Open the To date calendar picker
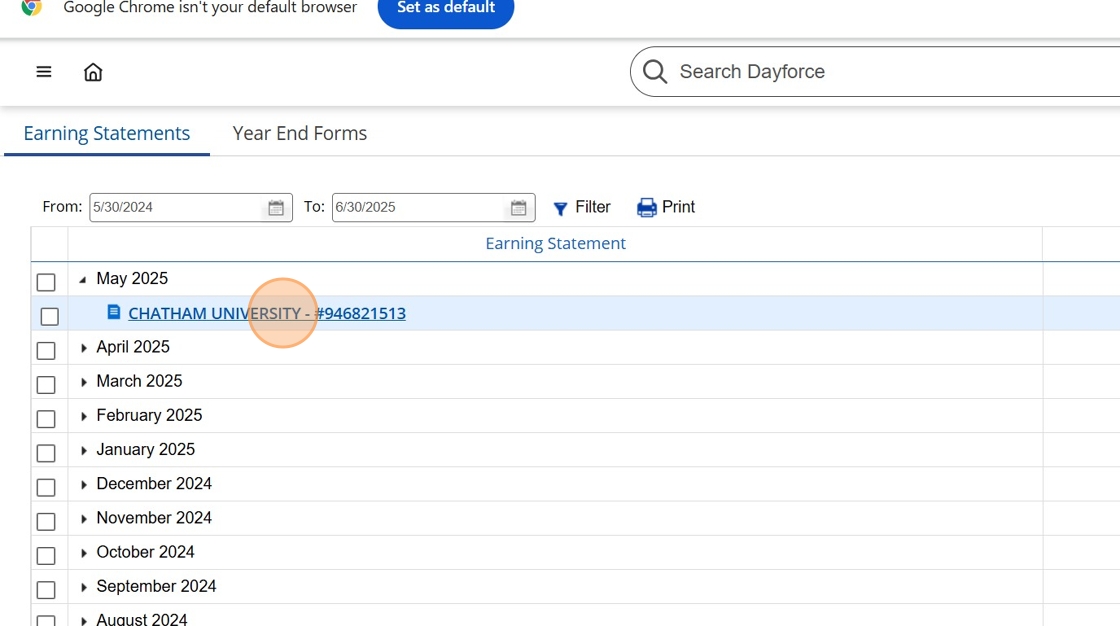The height and width of the screenshot is (626, 1120). (x=519, y=207)
